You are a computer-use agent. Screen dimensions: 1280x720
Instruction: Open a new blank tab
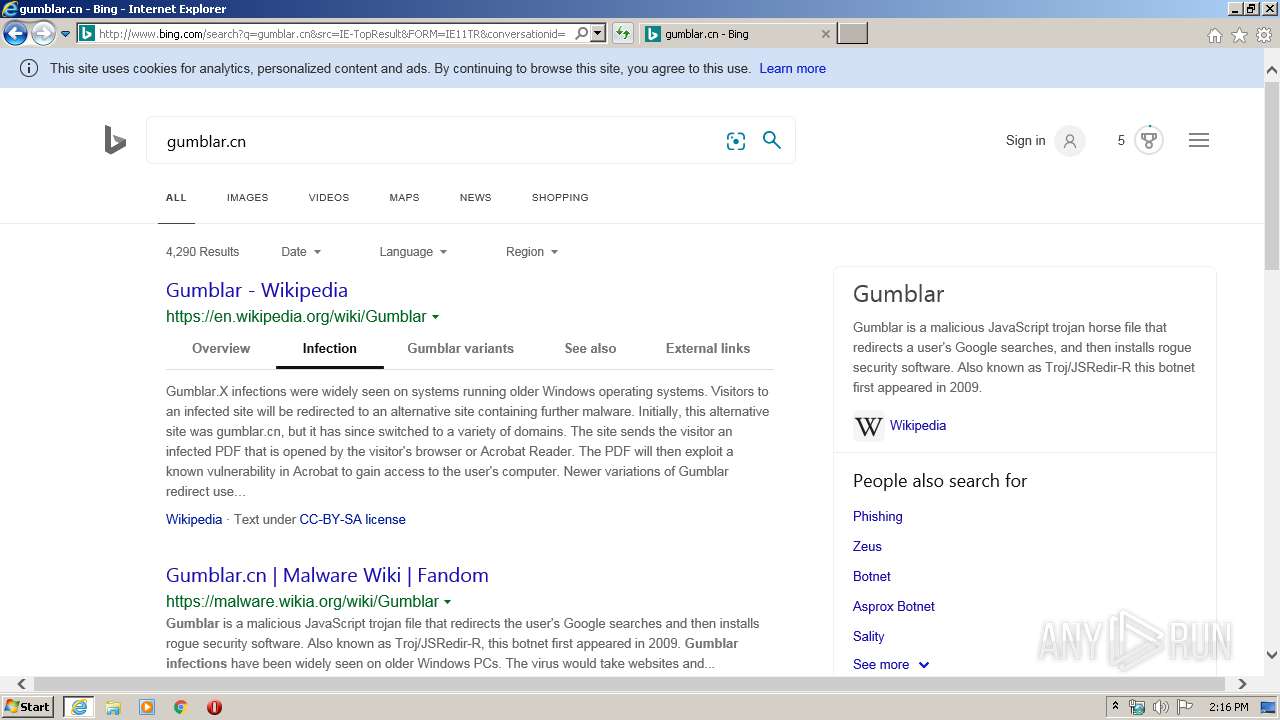(852, 34)
